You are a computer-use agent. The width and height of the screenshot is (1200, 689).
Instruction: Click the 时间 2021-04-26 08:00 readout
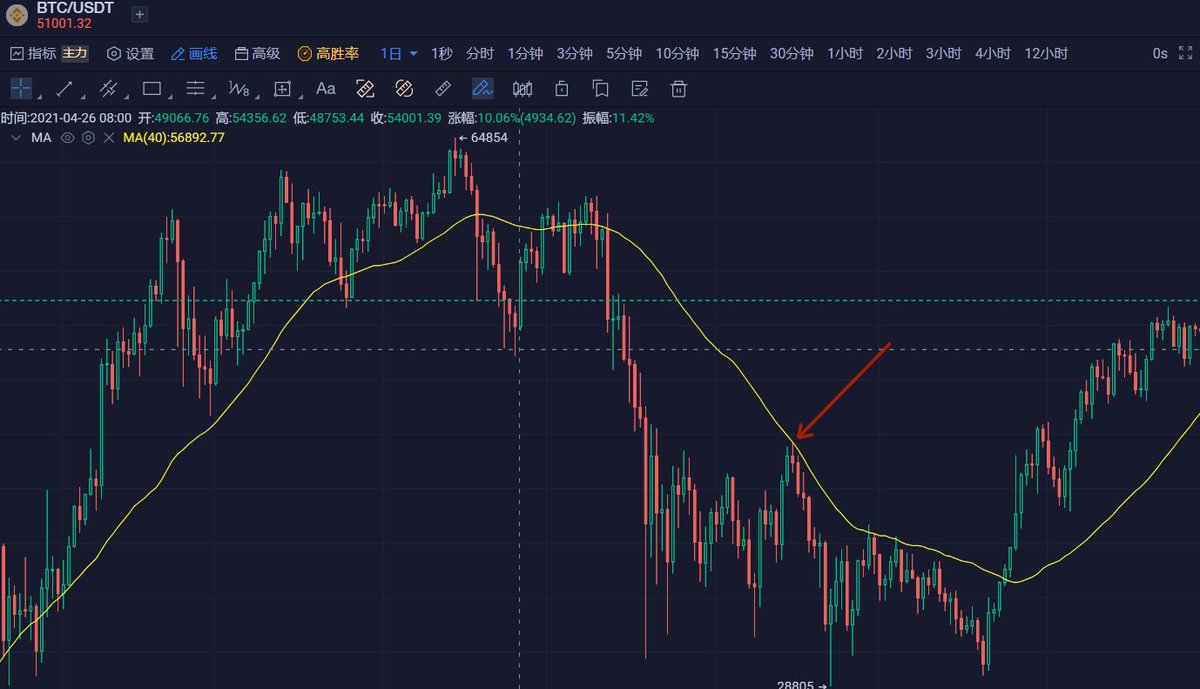pyautogui.click(x=66, y=118)
